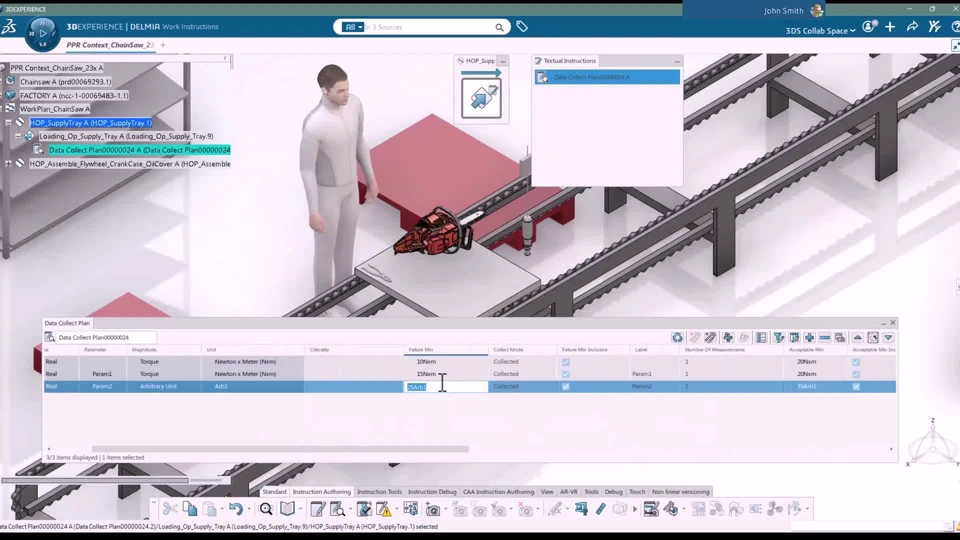The width and height of the screenshot is (960, 540).
Task: Select WorkPlan_ChainSaw A in the tree
Action: tap(54, 108)
